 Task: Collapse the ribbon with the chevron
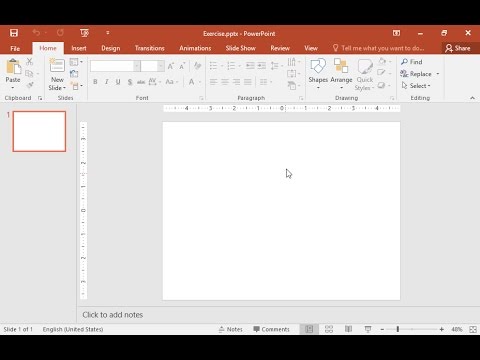tap(472, 98)
